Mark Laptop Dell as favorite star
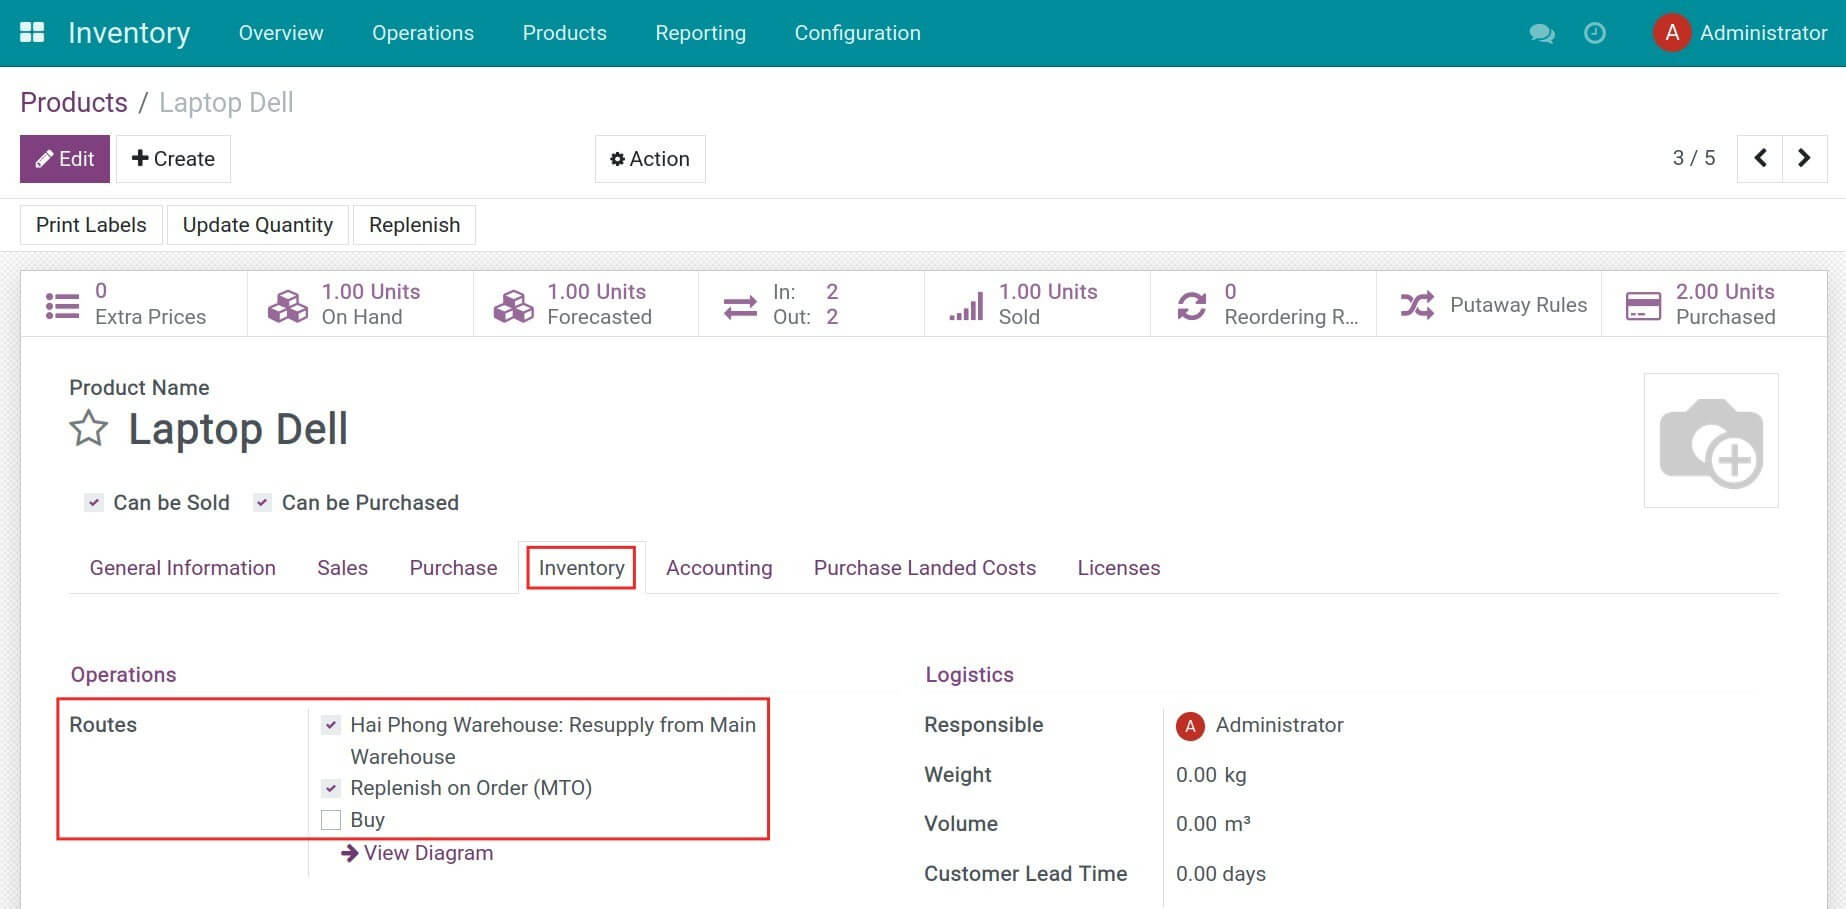Viewport: 1846px width, 909px height. (88, 429)
